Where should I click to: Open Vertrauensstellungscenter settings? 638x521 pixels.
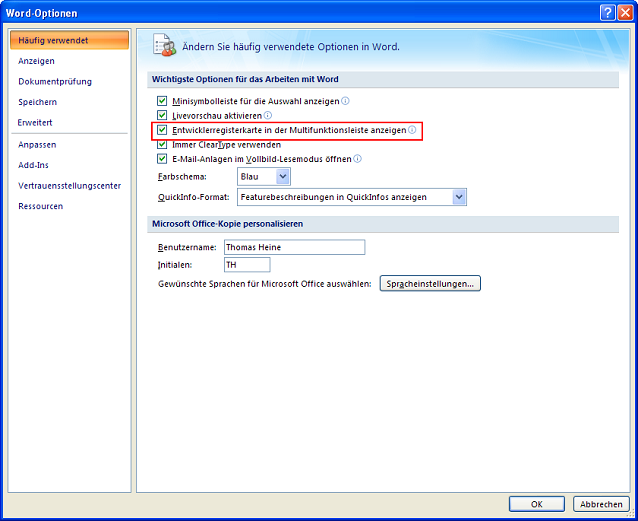pos(70,186)
